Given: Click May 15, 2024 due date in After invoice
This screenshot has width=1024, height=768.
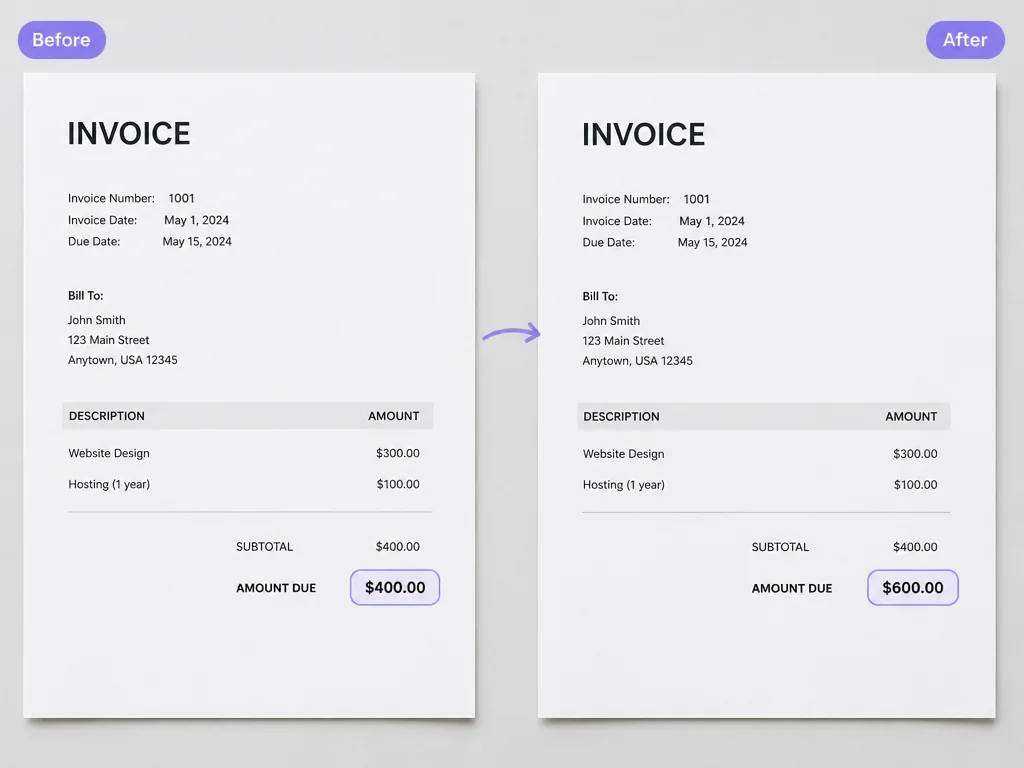Looking at the screenshot, I should pos(712,242).
